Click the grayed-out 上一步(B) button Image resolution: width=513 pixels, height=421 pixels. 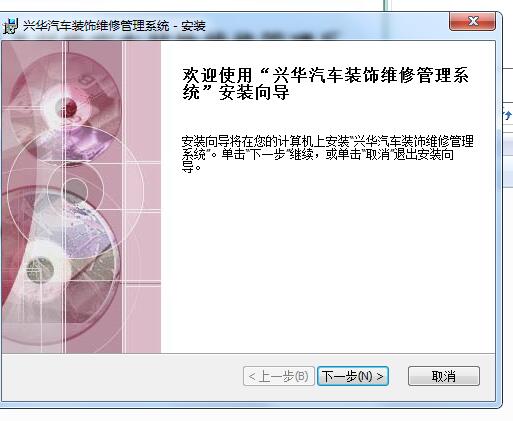[x=279, y=376]
